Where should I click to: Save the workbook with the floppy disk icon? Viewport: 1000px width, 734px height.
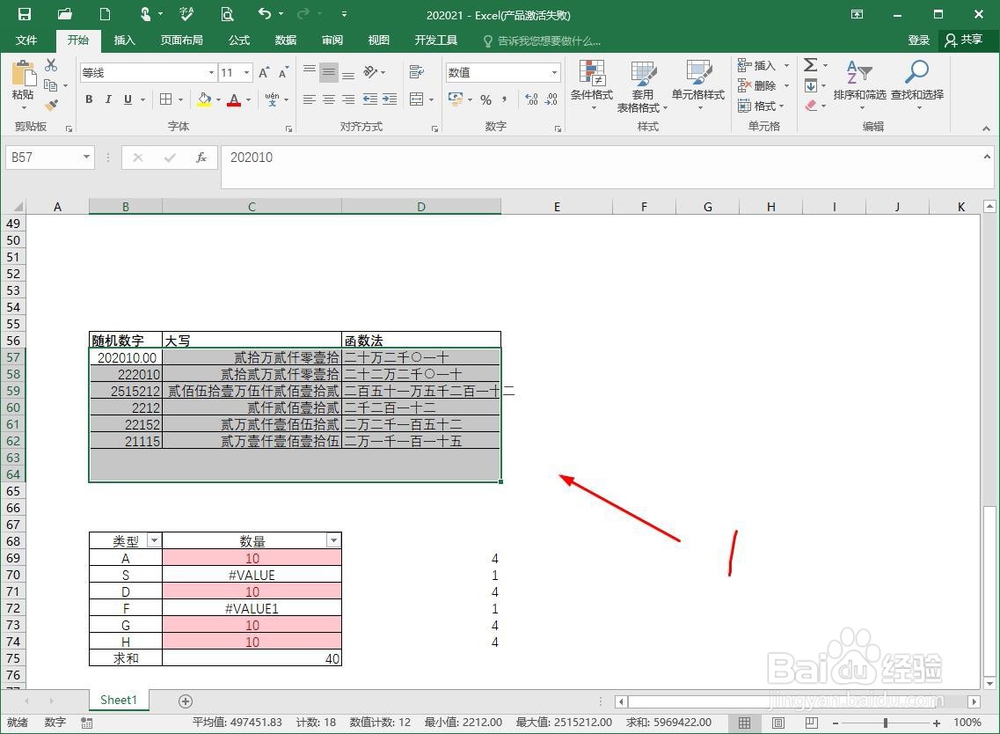point(24,14)
